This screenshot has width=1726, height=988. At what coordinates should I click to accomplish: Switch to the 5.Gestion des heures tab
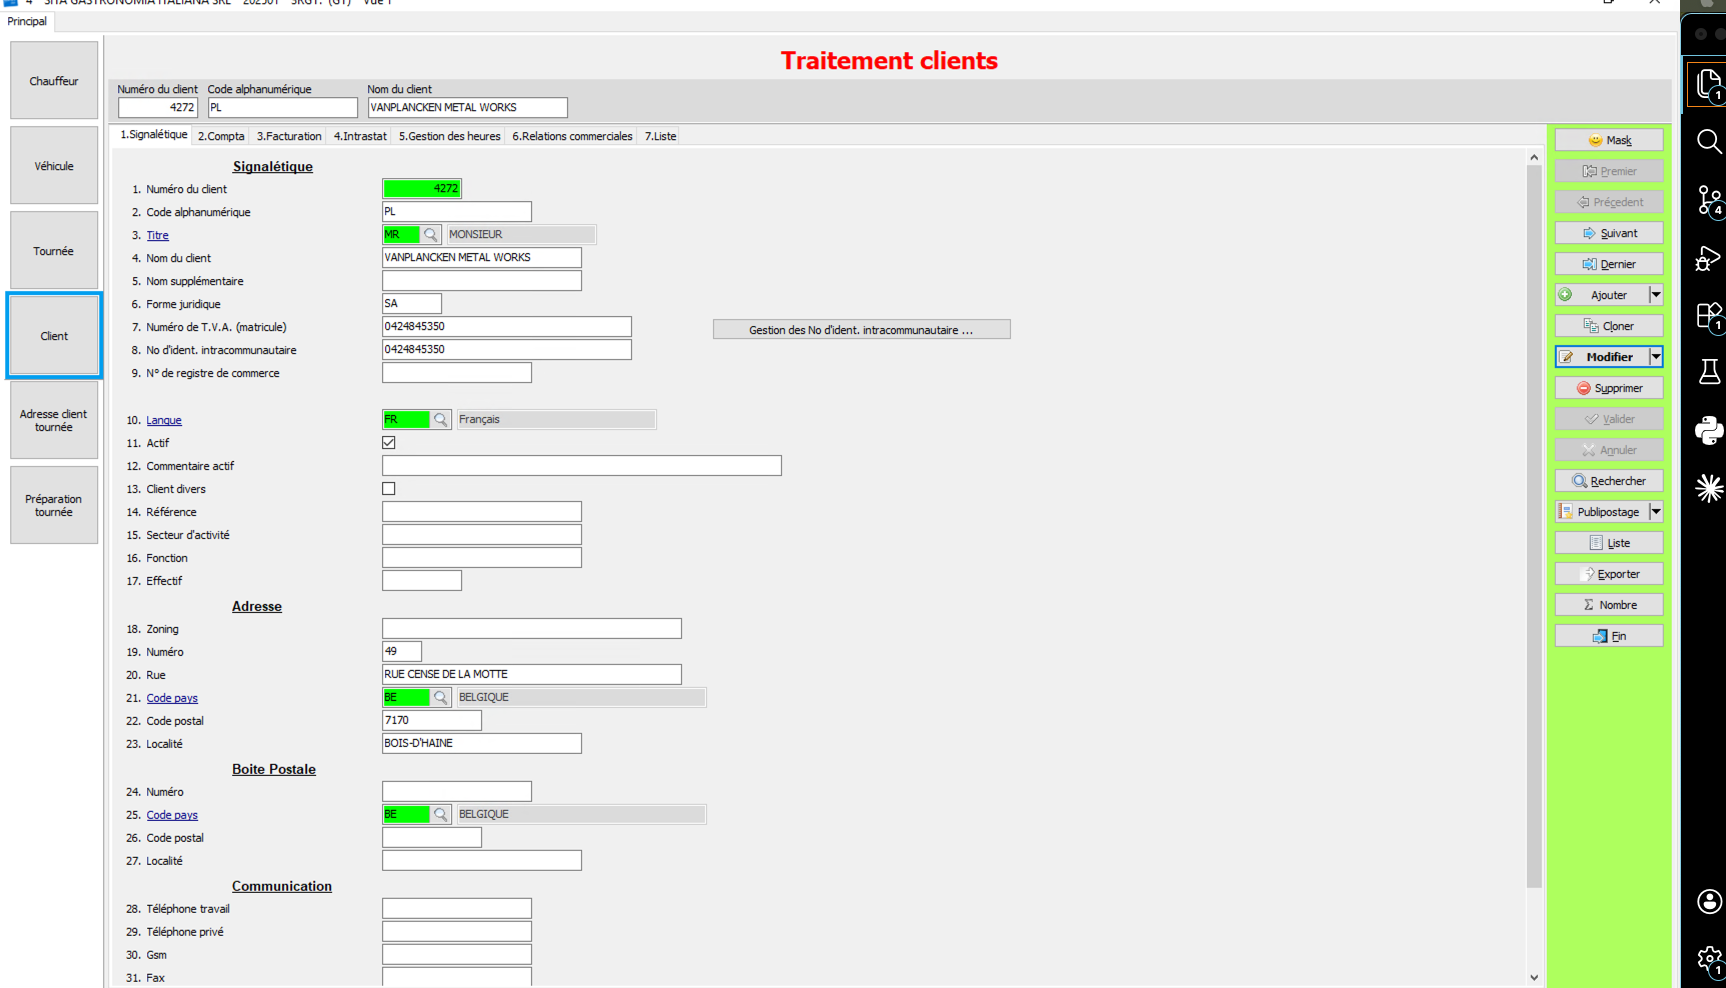pos(450,136)
